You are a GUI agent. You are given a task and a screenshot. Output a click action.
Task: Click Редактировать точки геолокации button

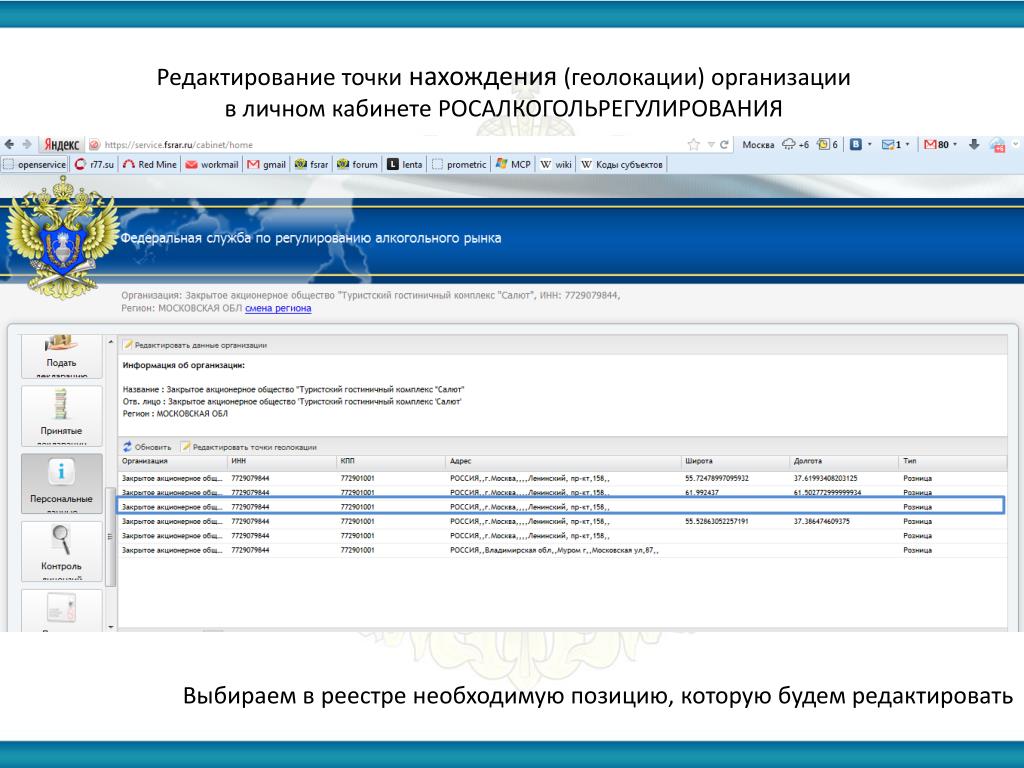(x=249, y=447)
